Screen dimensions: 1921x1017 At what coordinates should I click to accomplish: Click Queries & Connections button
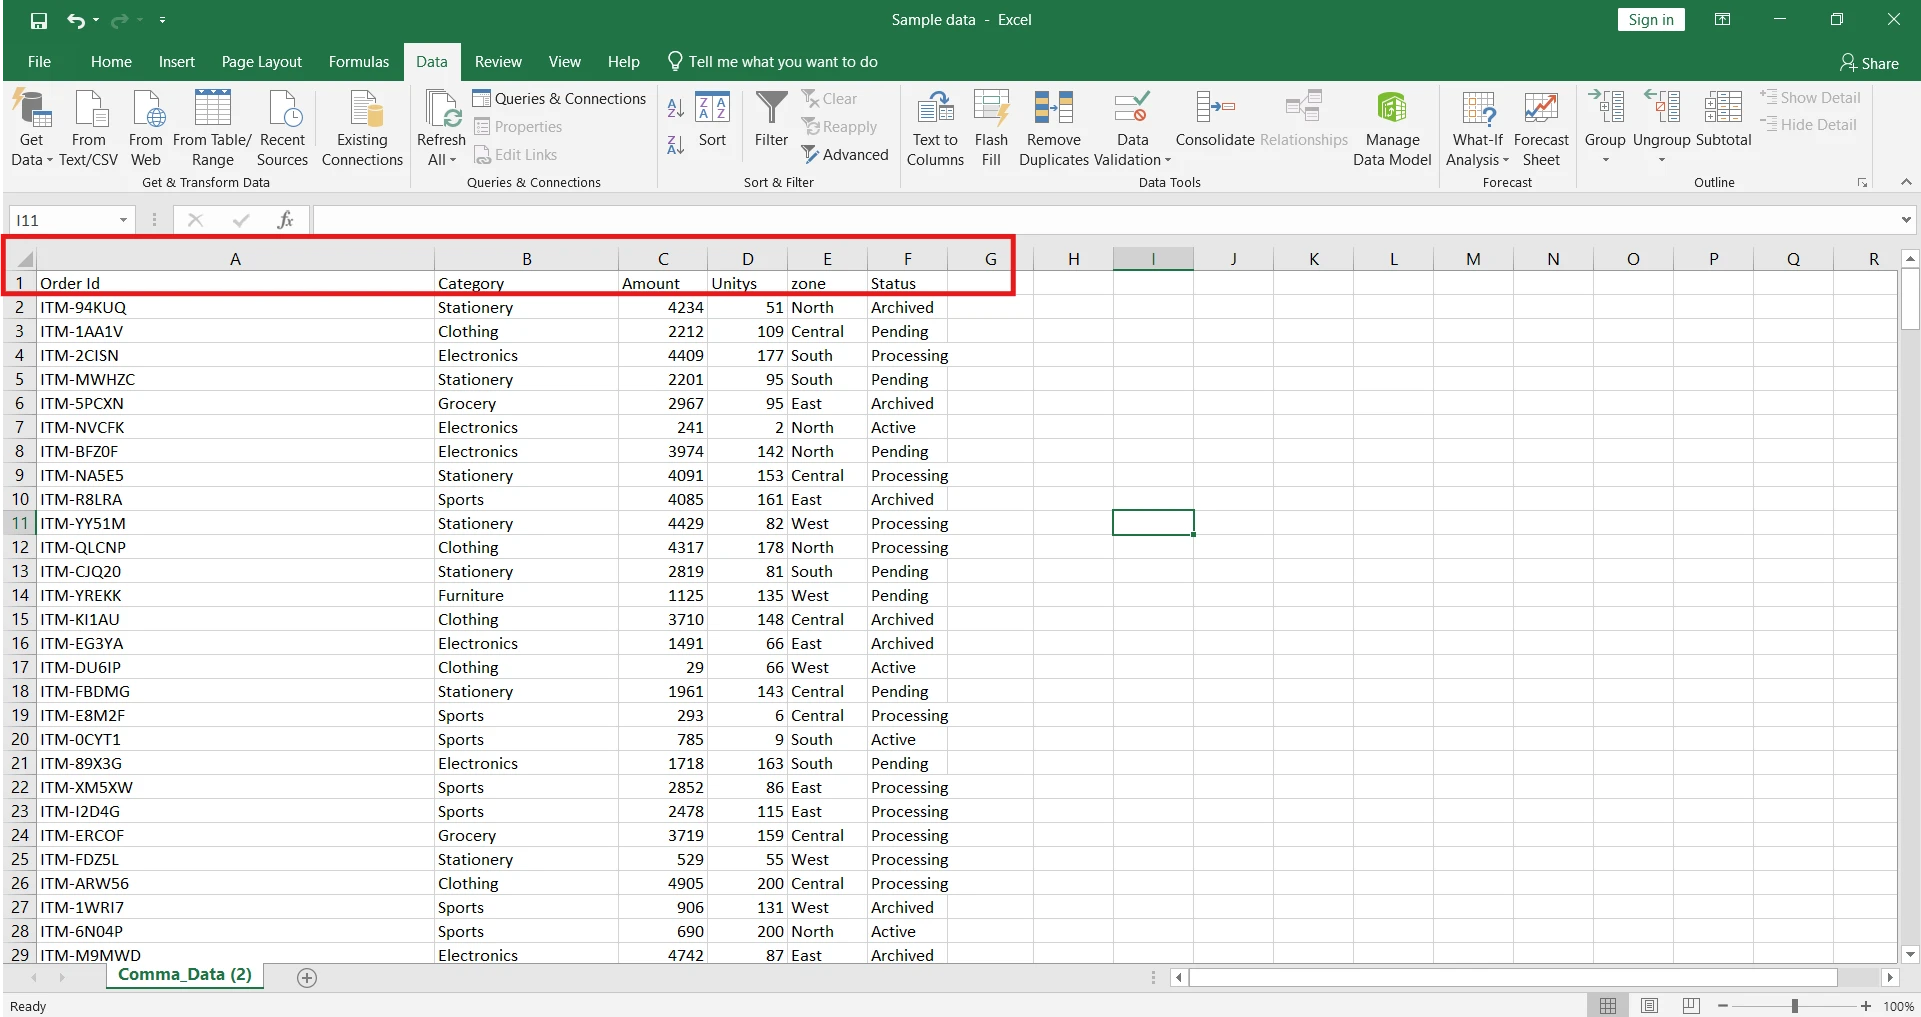(x=560, y=98)
